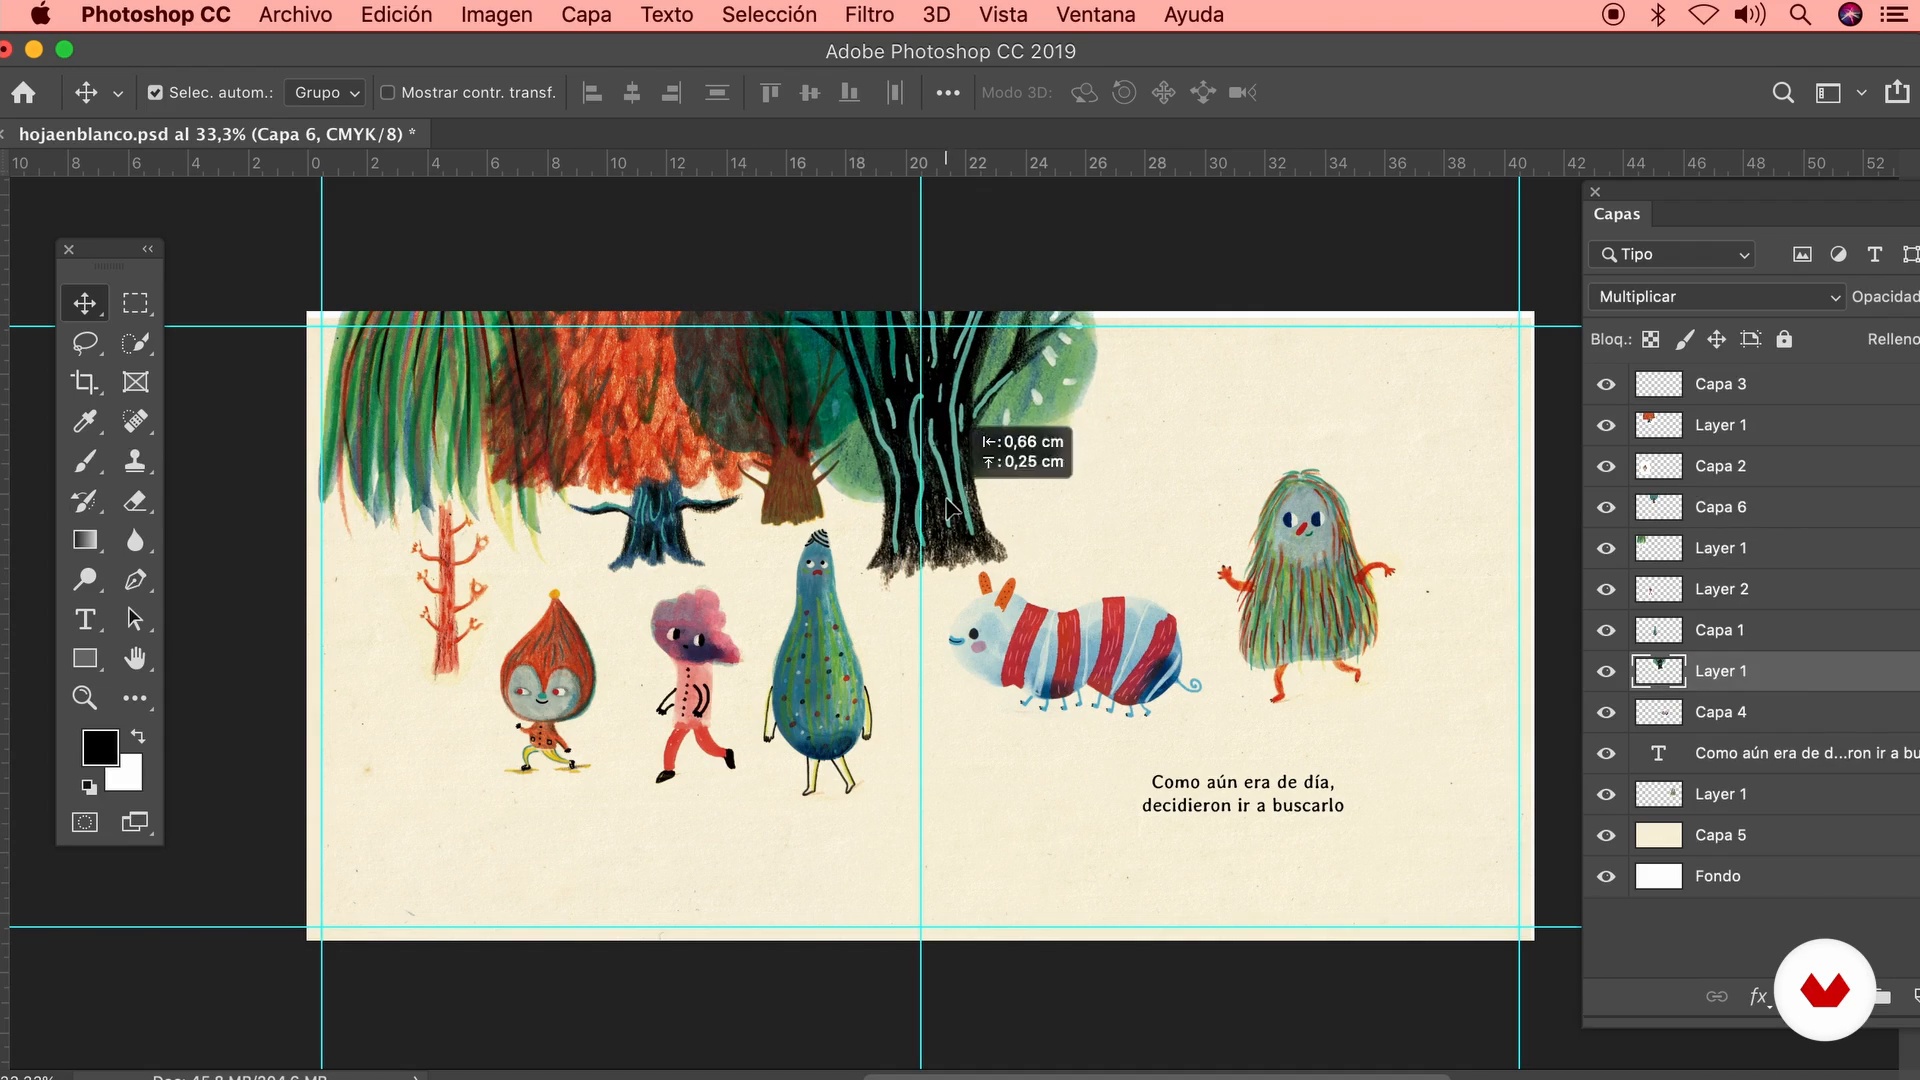Image resolution: width=1920 pixels, height=1080 pixels.
Task: Select the Frame tool
Action: pos(135,382)
